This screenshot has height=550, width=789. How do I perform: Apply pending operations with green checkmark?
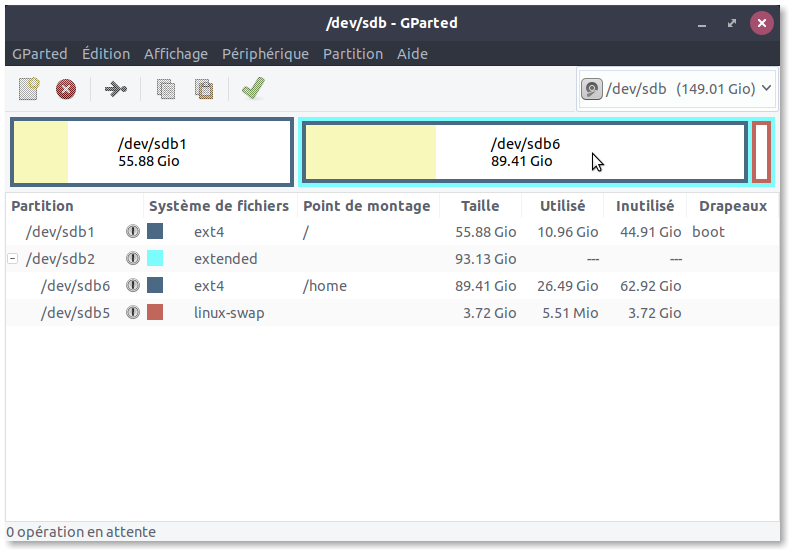click(252, 89)
